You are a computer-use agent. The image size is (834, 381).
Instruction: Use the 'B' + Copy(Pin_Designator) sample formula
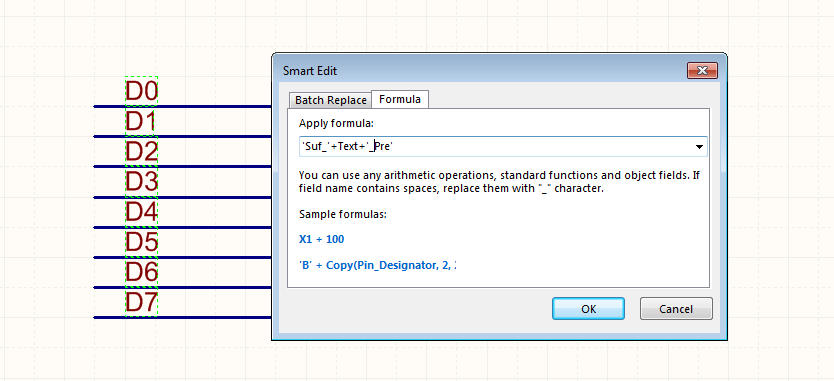click(378, 265)
